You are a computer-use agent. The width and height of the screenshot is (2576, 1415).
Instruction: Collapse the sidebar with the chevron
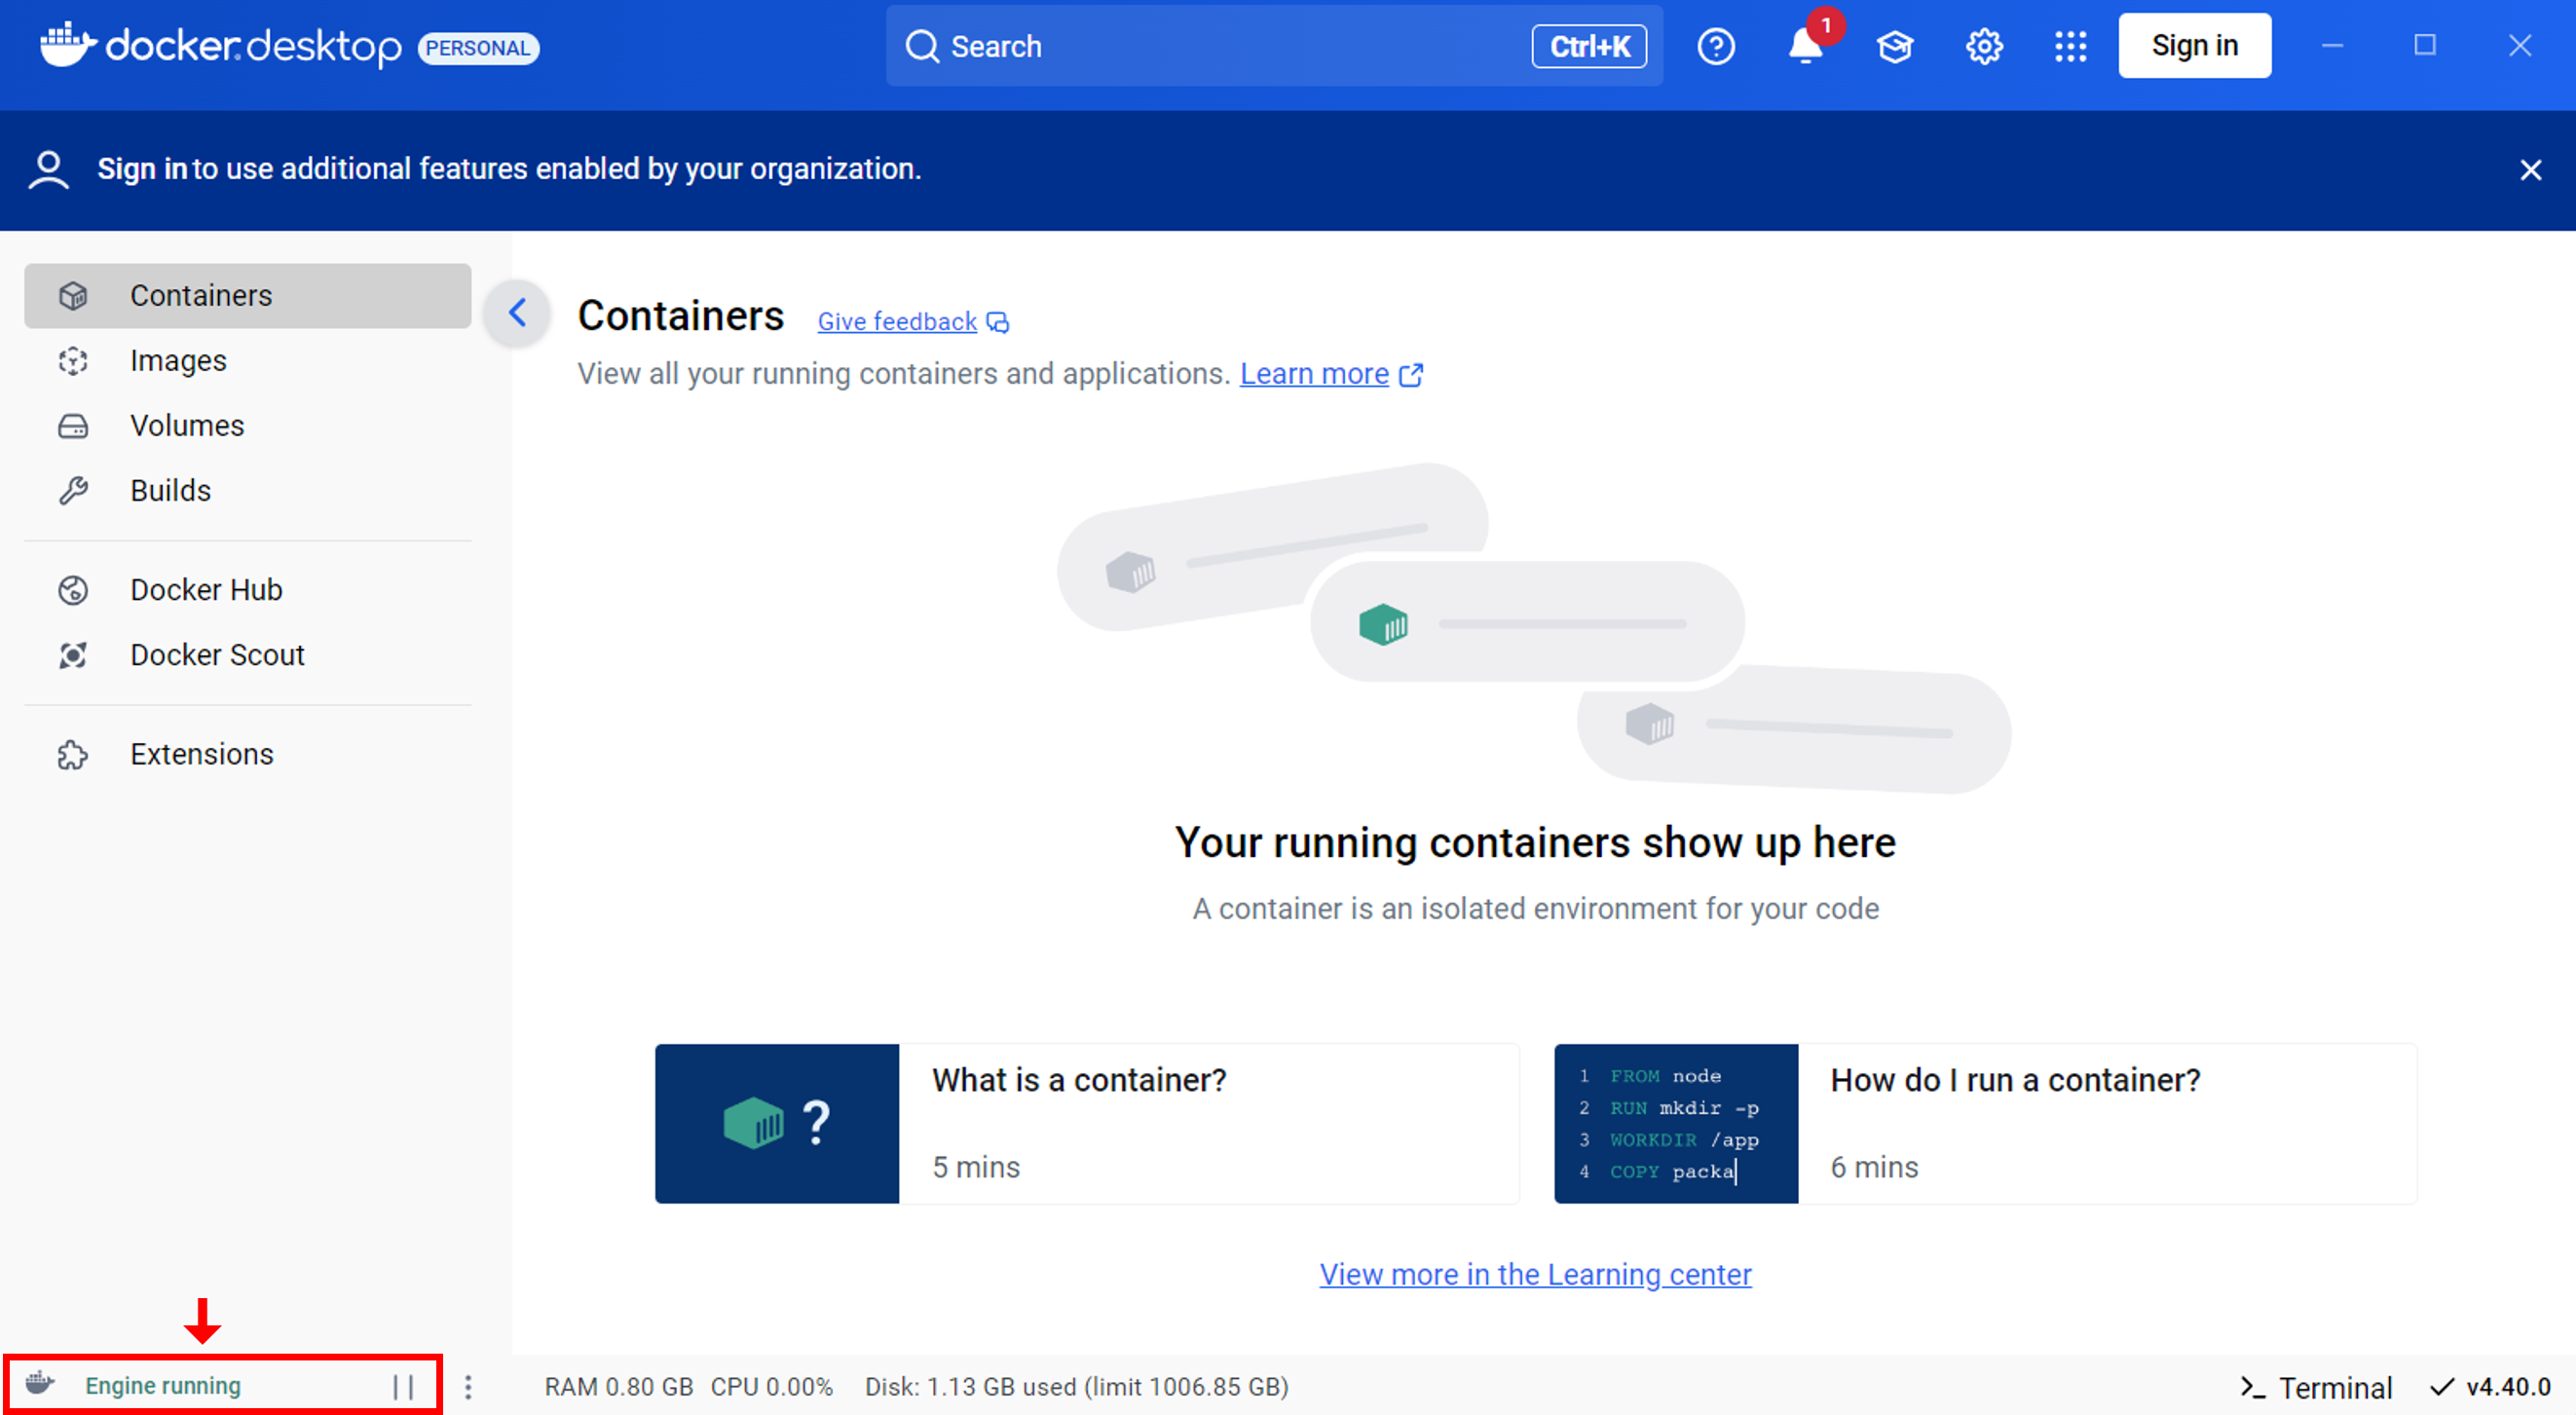click(517, 313)
